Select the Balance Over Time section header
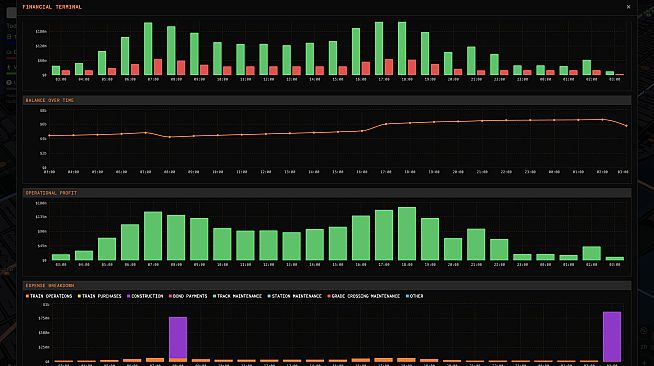 (x=327, y=100)
